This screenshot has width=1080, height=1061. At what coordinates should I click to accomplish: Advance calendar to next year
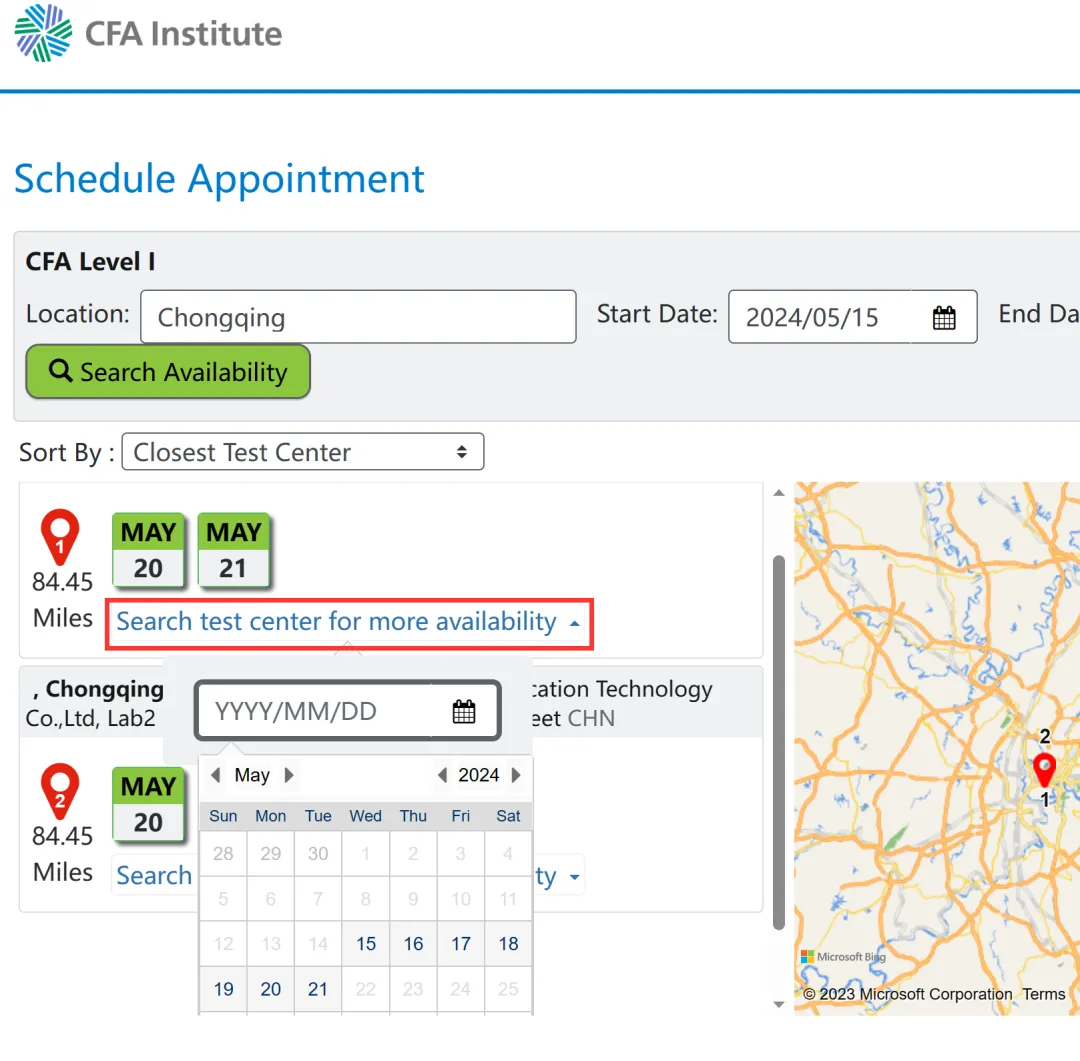[516, 775]
